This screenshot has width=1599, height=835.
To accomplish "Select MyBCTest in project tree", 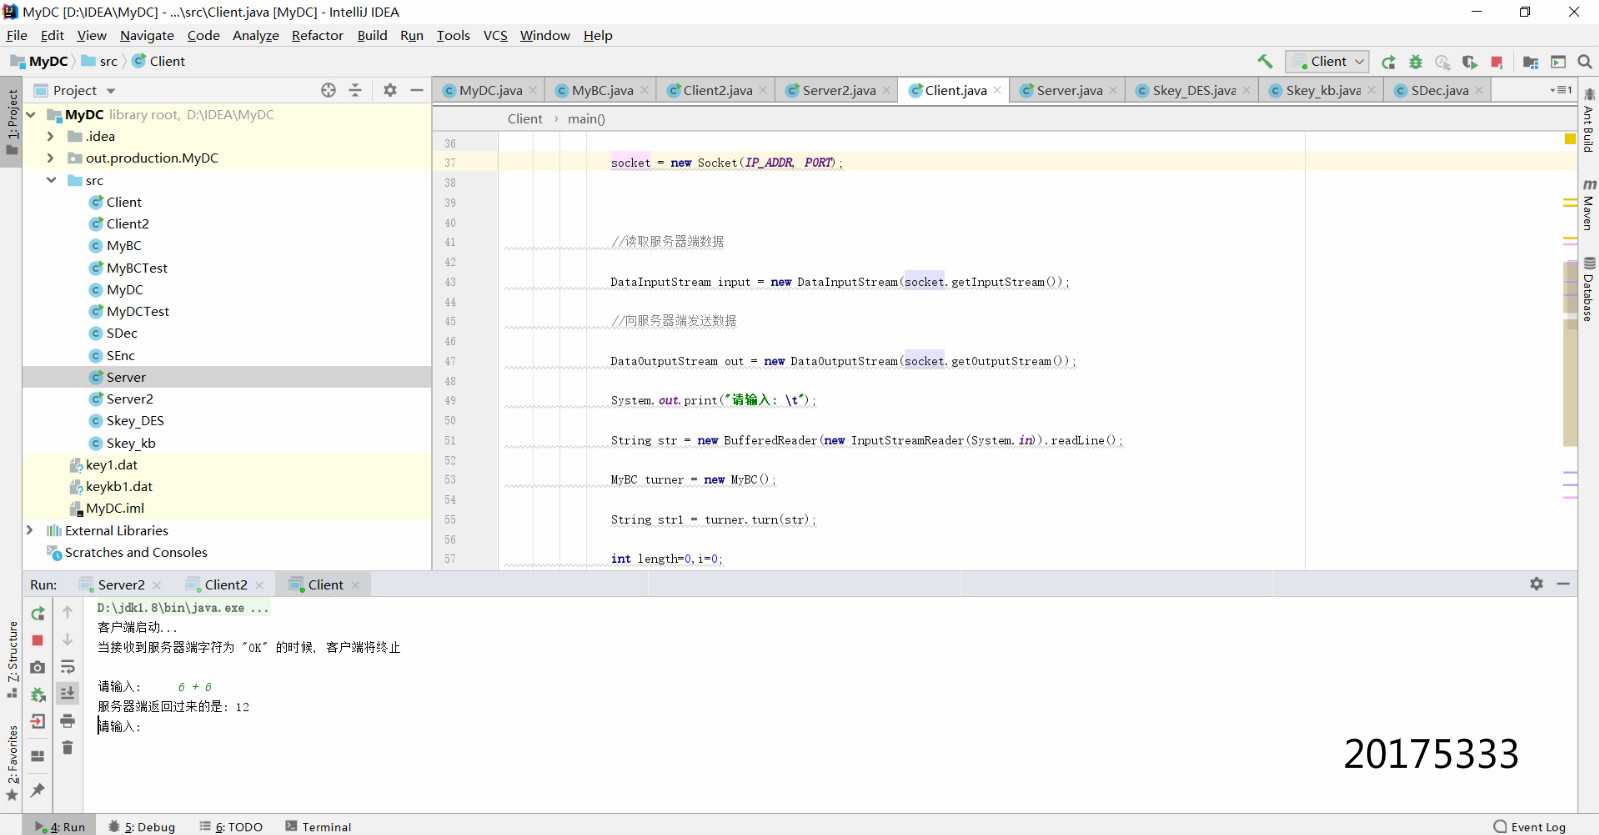I will tap(136, 268).
